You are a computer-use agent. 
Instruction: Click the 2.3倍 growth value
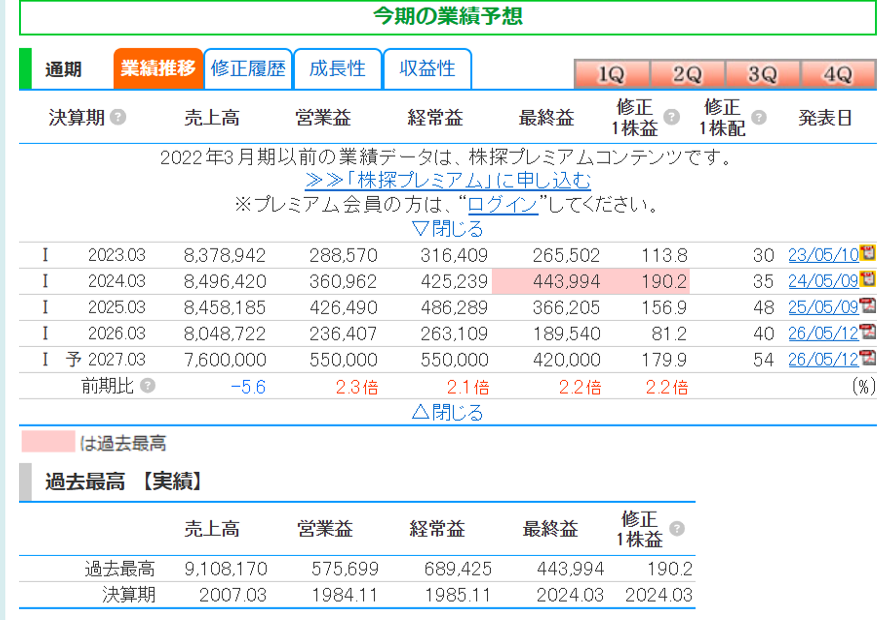tap(357, 387)
